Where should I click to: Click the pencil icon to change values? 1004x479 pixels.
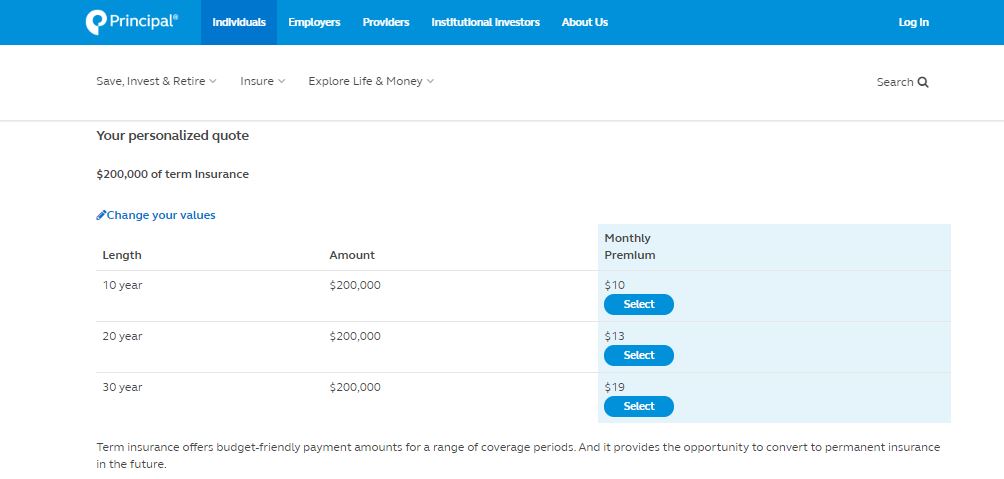[101, 215]
